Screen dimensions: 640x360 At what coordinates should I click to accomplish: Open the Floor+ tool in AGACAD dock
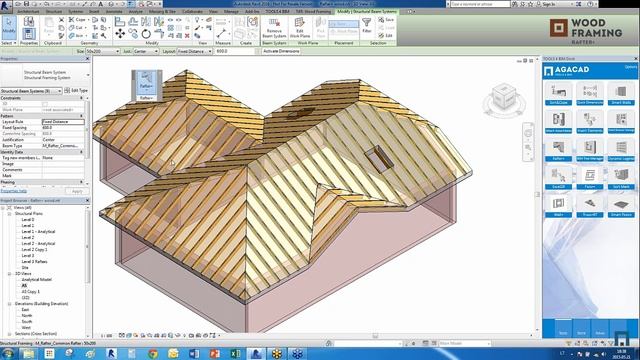point(590,177)
